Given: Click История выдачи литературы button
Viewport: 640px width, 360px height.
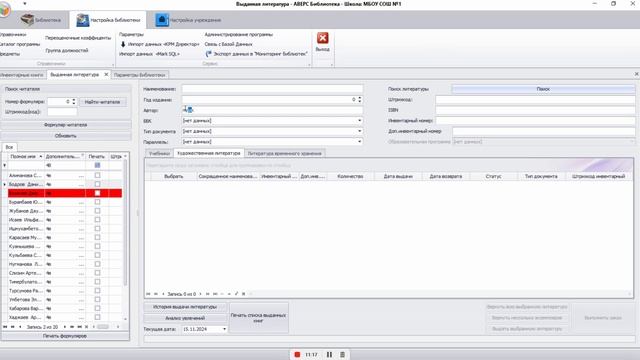Looking at the screenshot, I should pyautogui.click(x=185, y=307).
